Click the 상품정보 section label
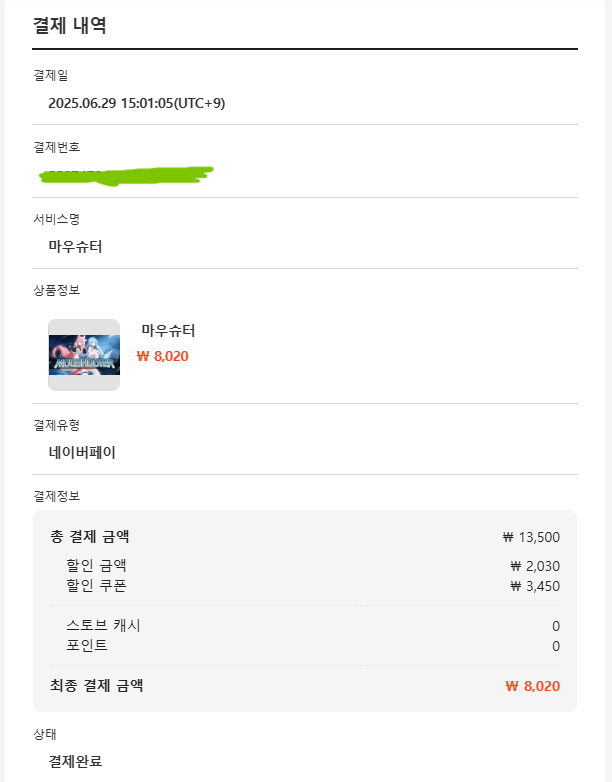The width and height of the screenshot is (612, 782). pos(56,290)
